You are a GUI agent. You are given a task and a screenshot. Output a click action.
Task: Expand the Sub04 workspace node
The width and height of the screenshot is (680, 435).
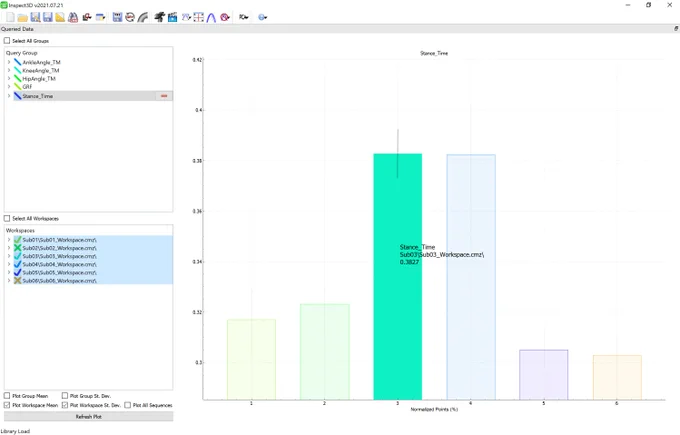tap(9, 264)
